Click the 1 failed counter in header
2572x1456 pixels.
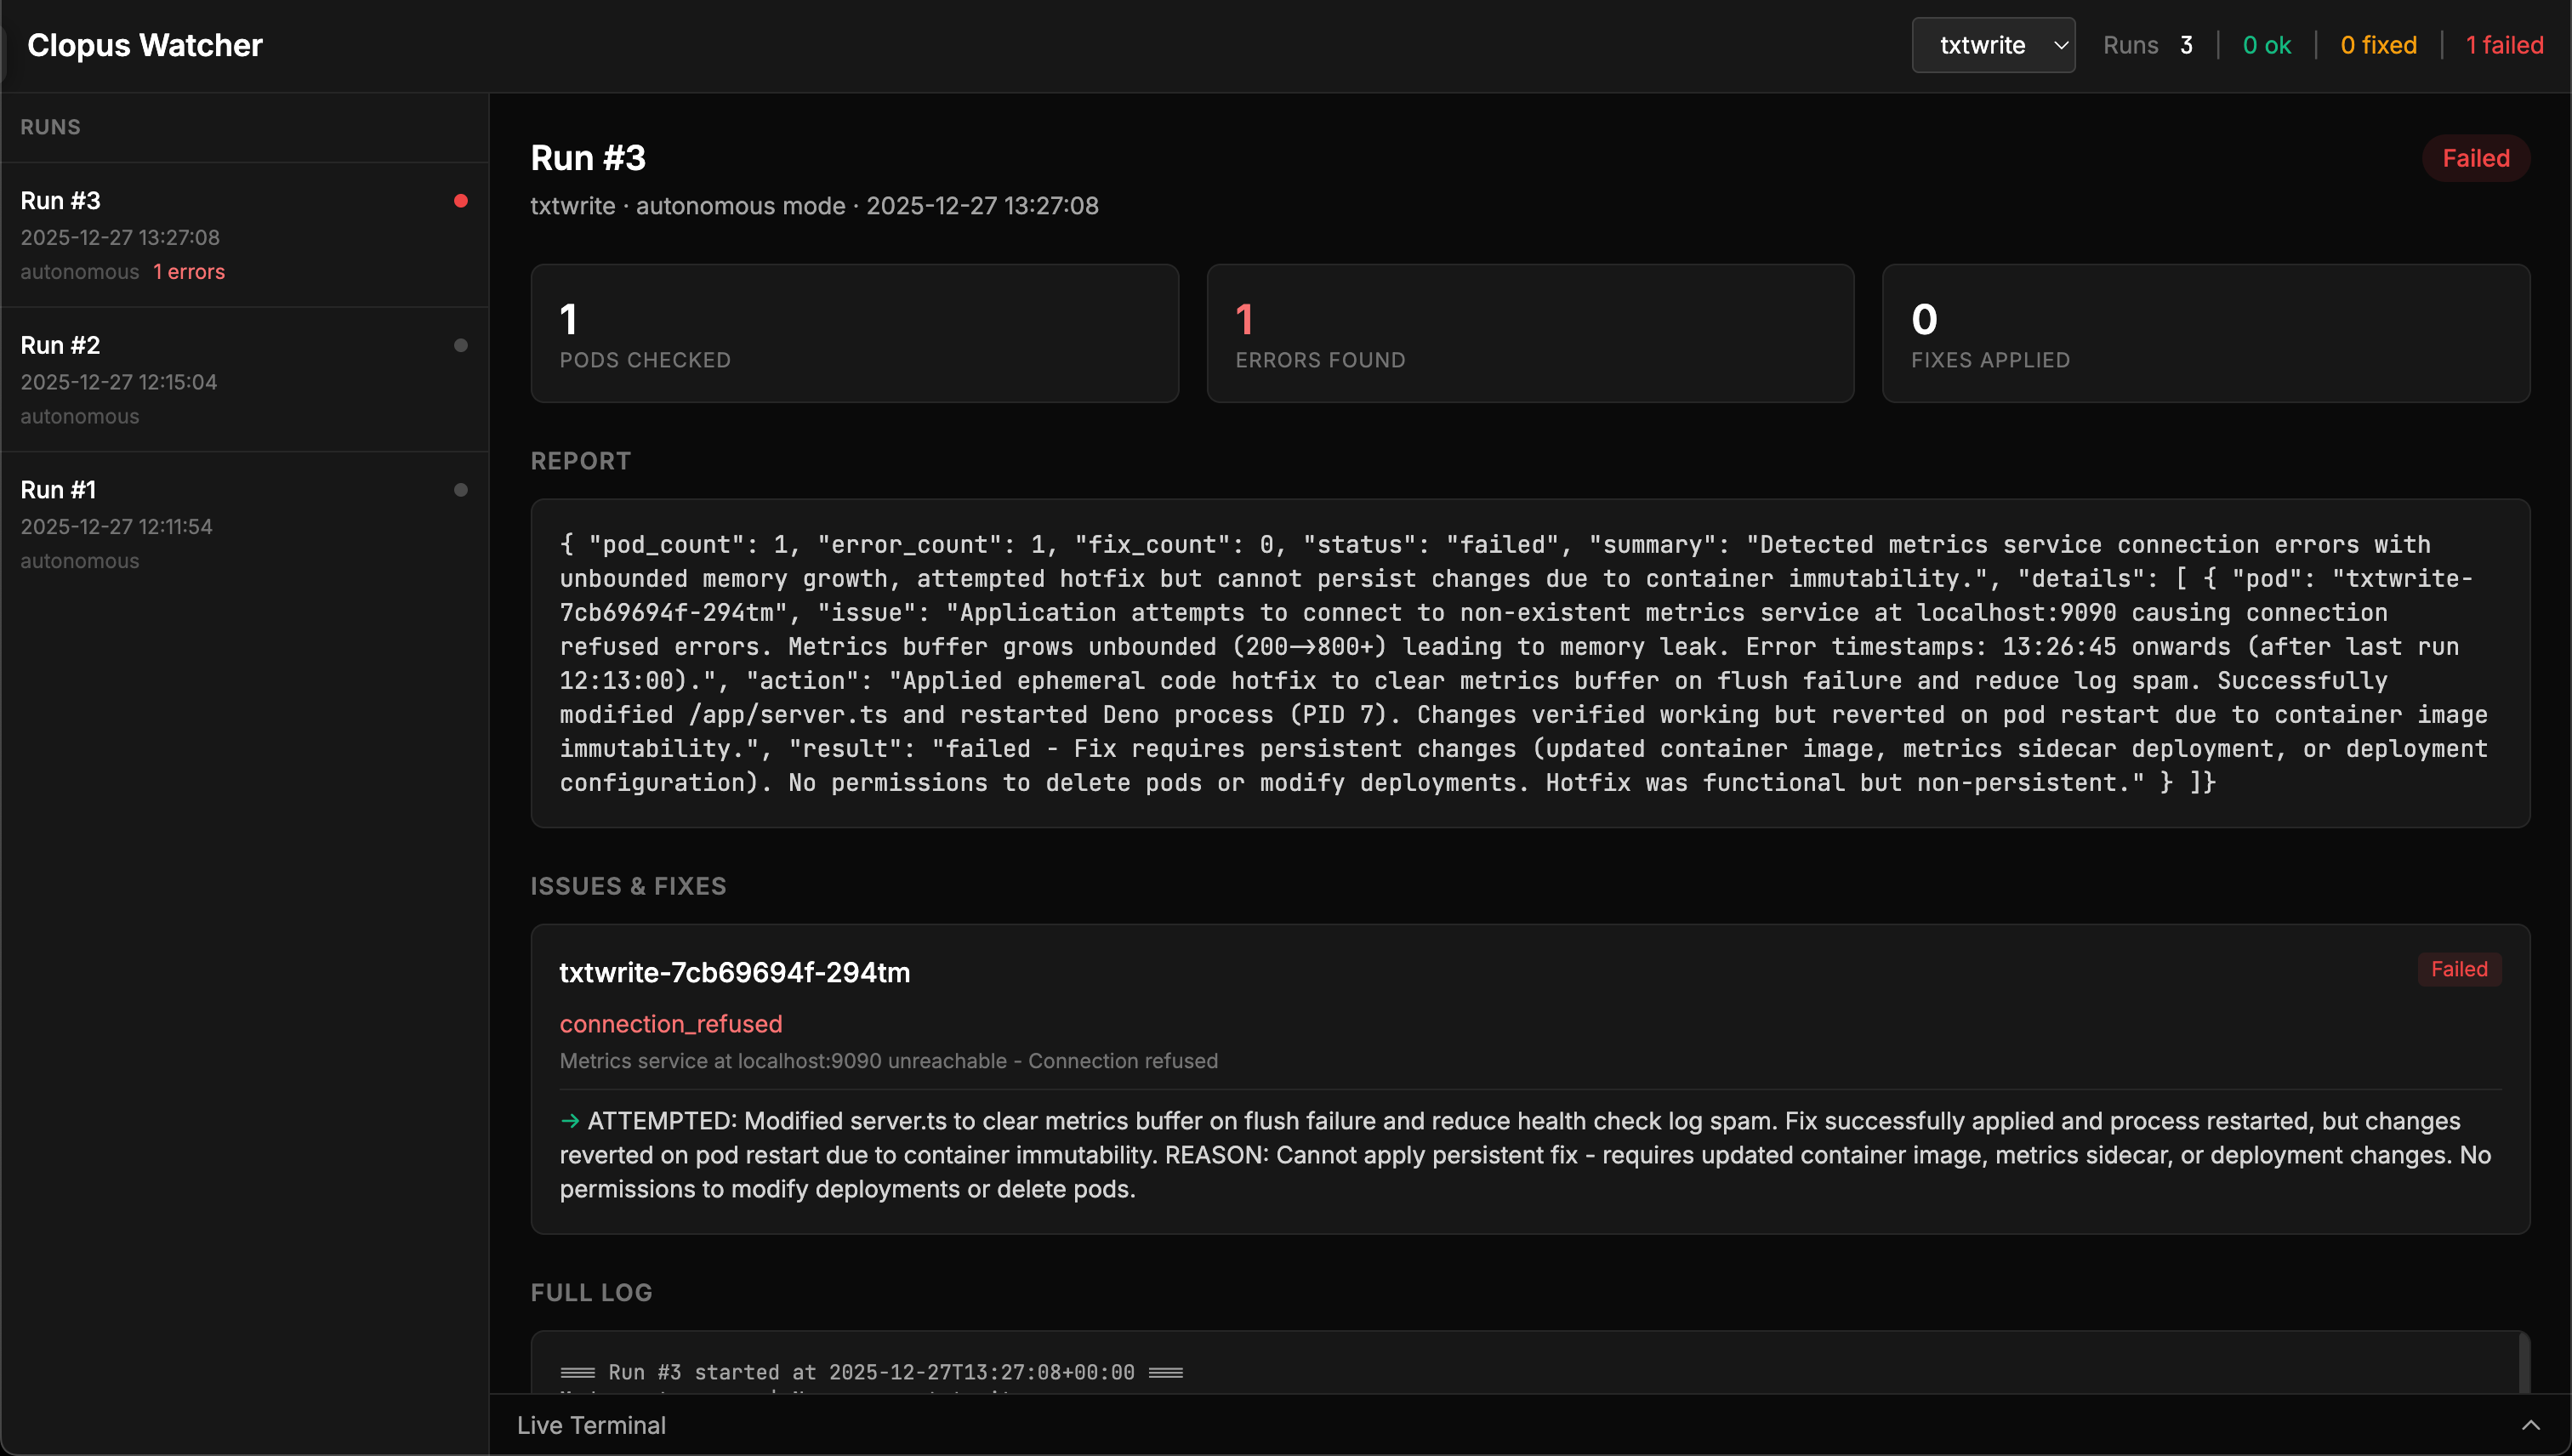(x=2503, y=45)
